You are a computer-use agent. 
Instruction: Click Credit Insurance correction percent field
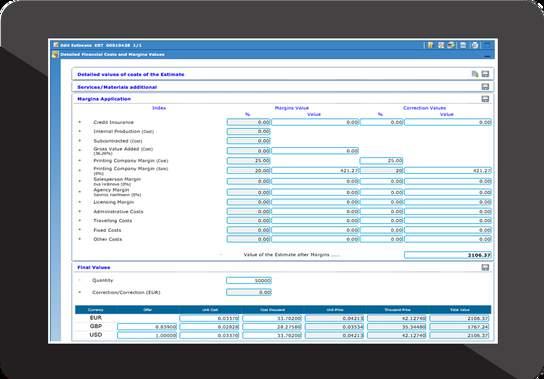click(x=382, y=122)
